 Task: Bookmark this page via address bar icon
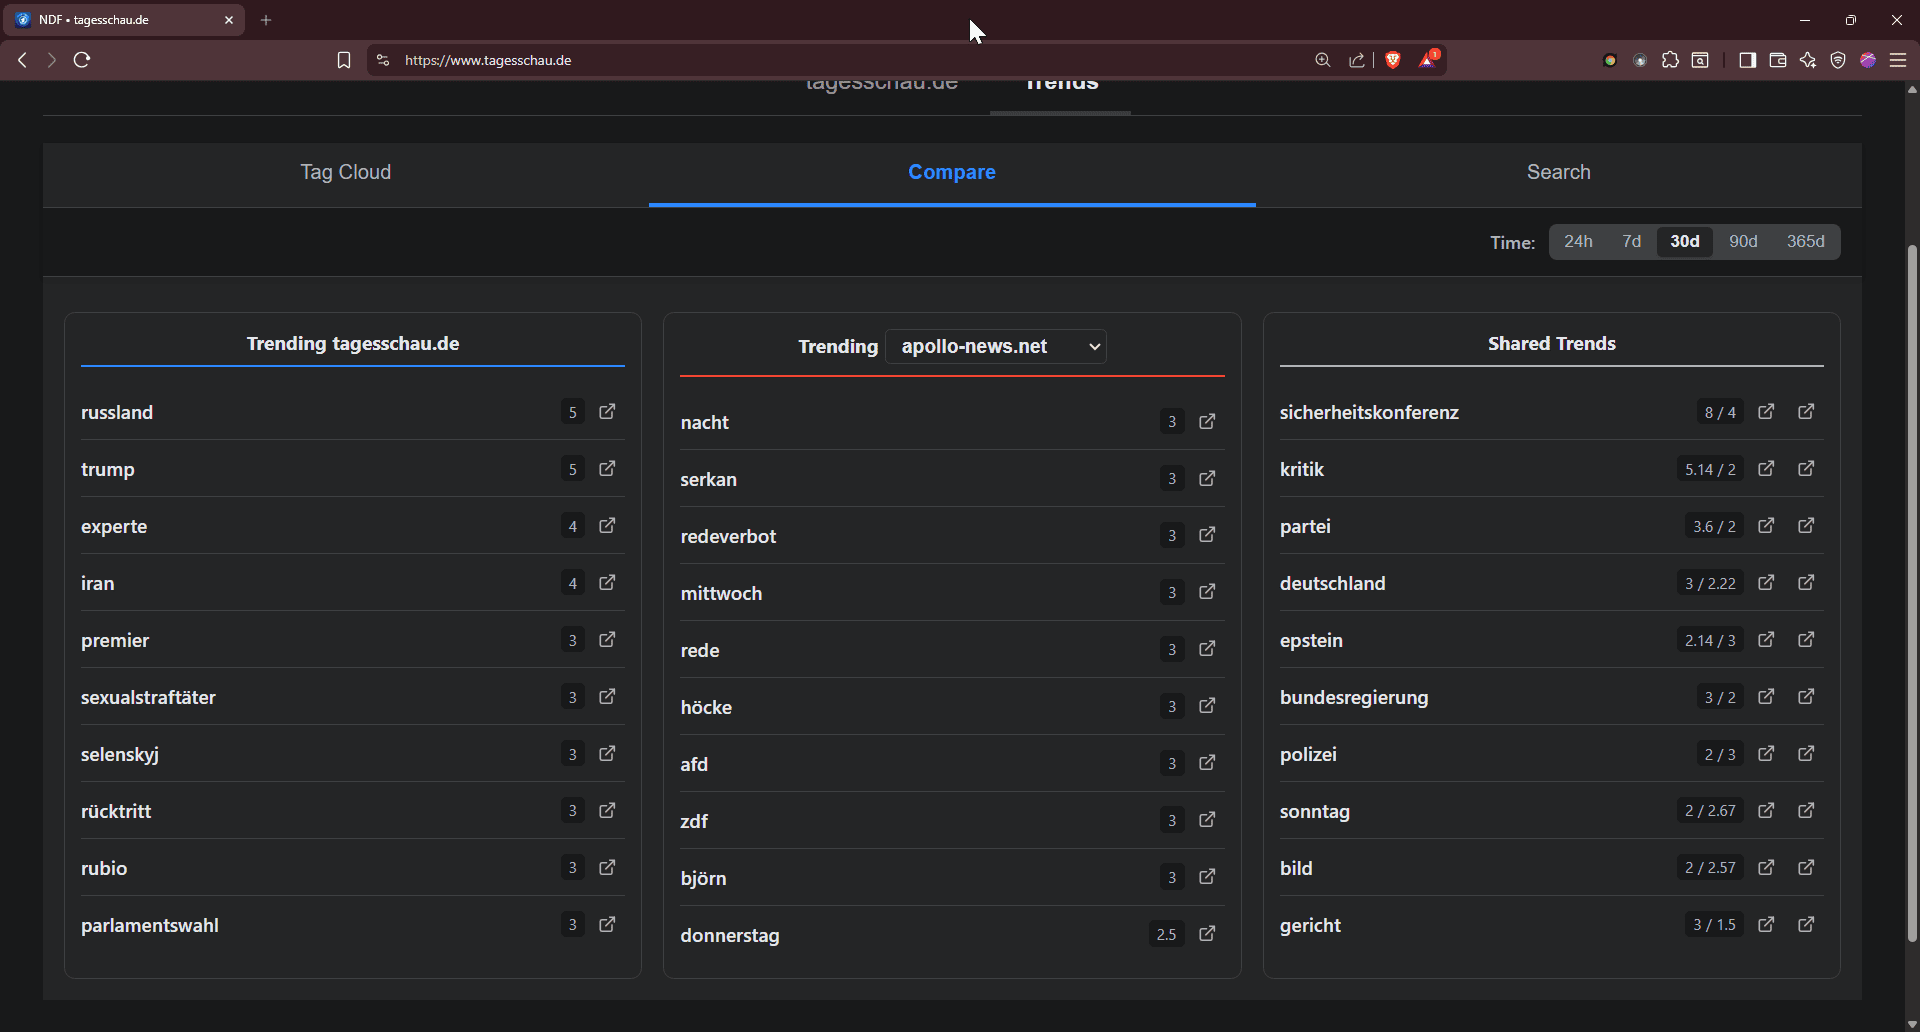click(344, 60)
